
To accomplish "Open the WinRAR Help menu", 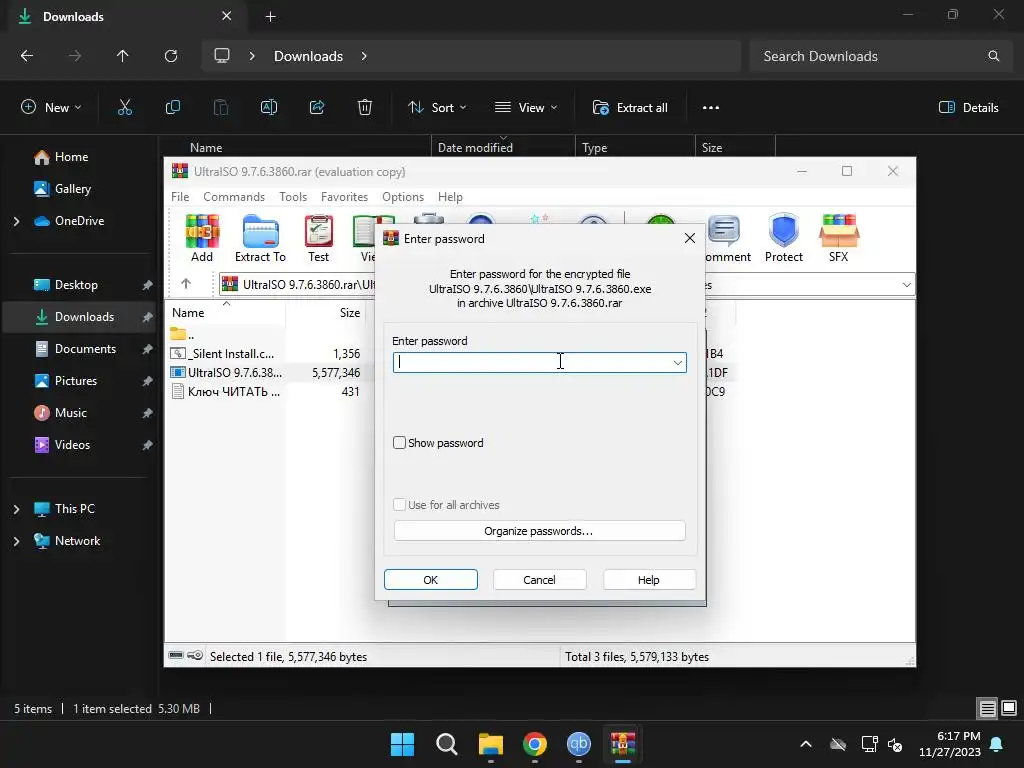I will tap(450, 197).
